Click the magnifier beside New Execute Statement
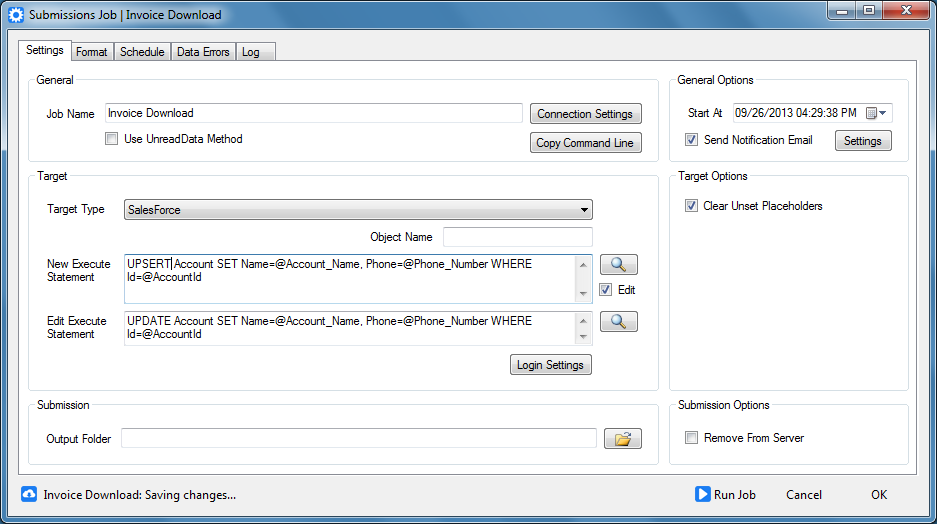 pyautogui.click(x=618, y=264)
